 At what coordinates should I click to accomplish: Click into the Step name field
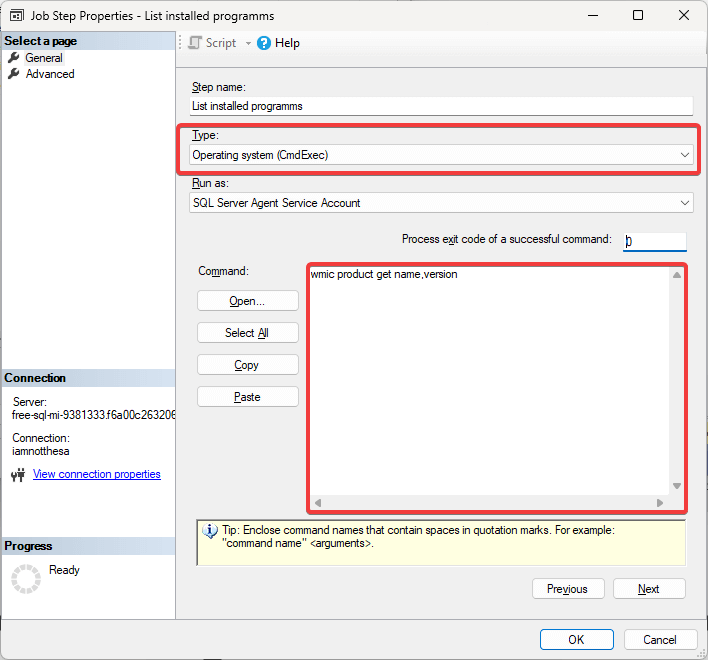click(441, 106)
